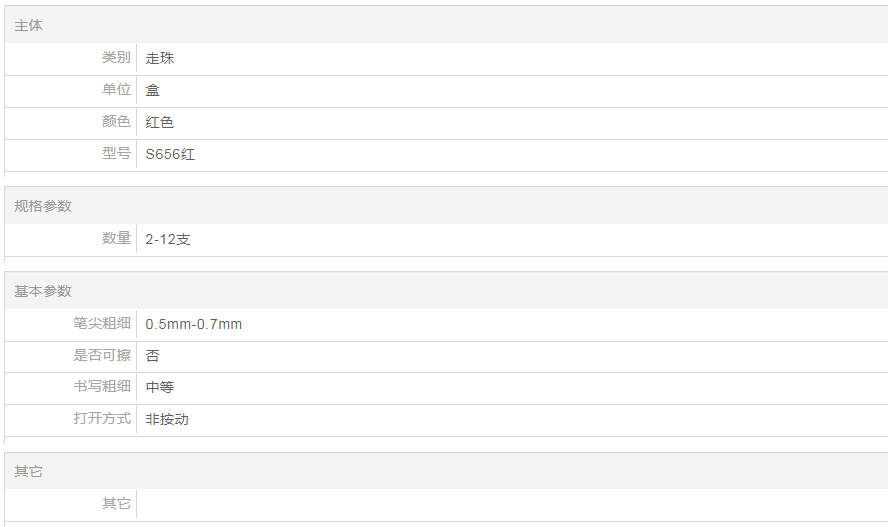Screen dimensions: 895x527
Task: Click the 类别 label
Action: point(116,58)
